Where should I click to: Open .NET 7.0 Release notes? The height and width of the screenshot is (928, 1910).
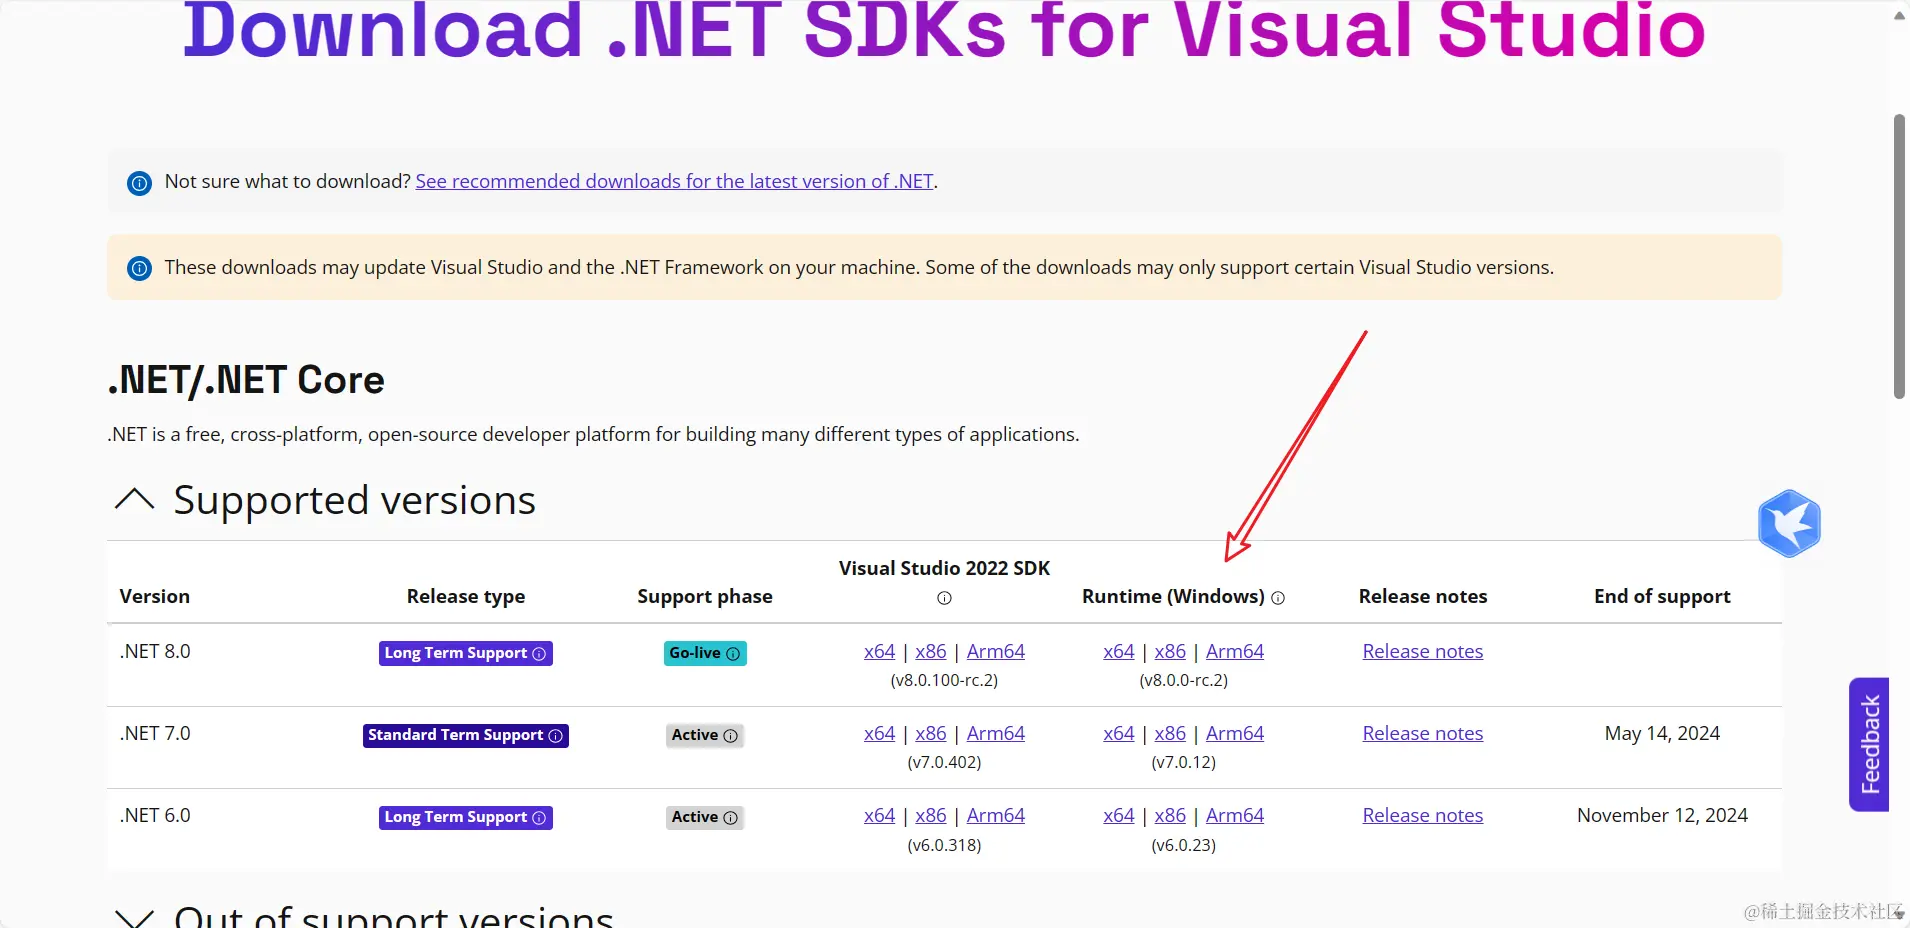coord(1423,733)
